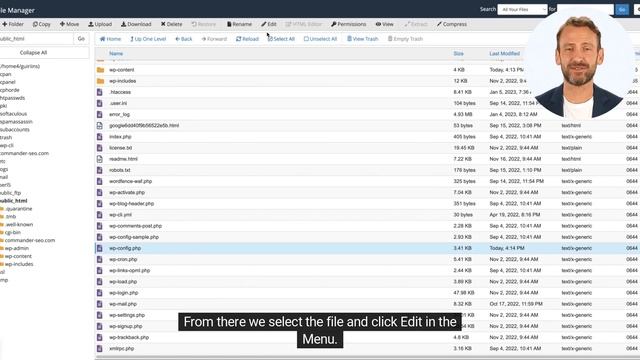
Task: Click the search text field
Action: pyautogui.click(x=585, y=9)
